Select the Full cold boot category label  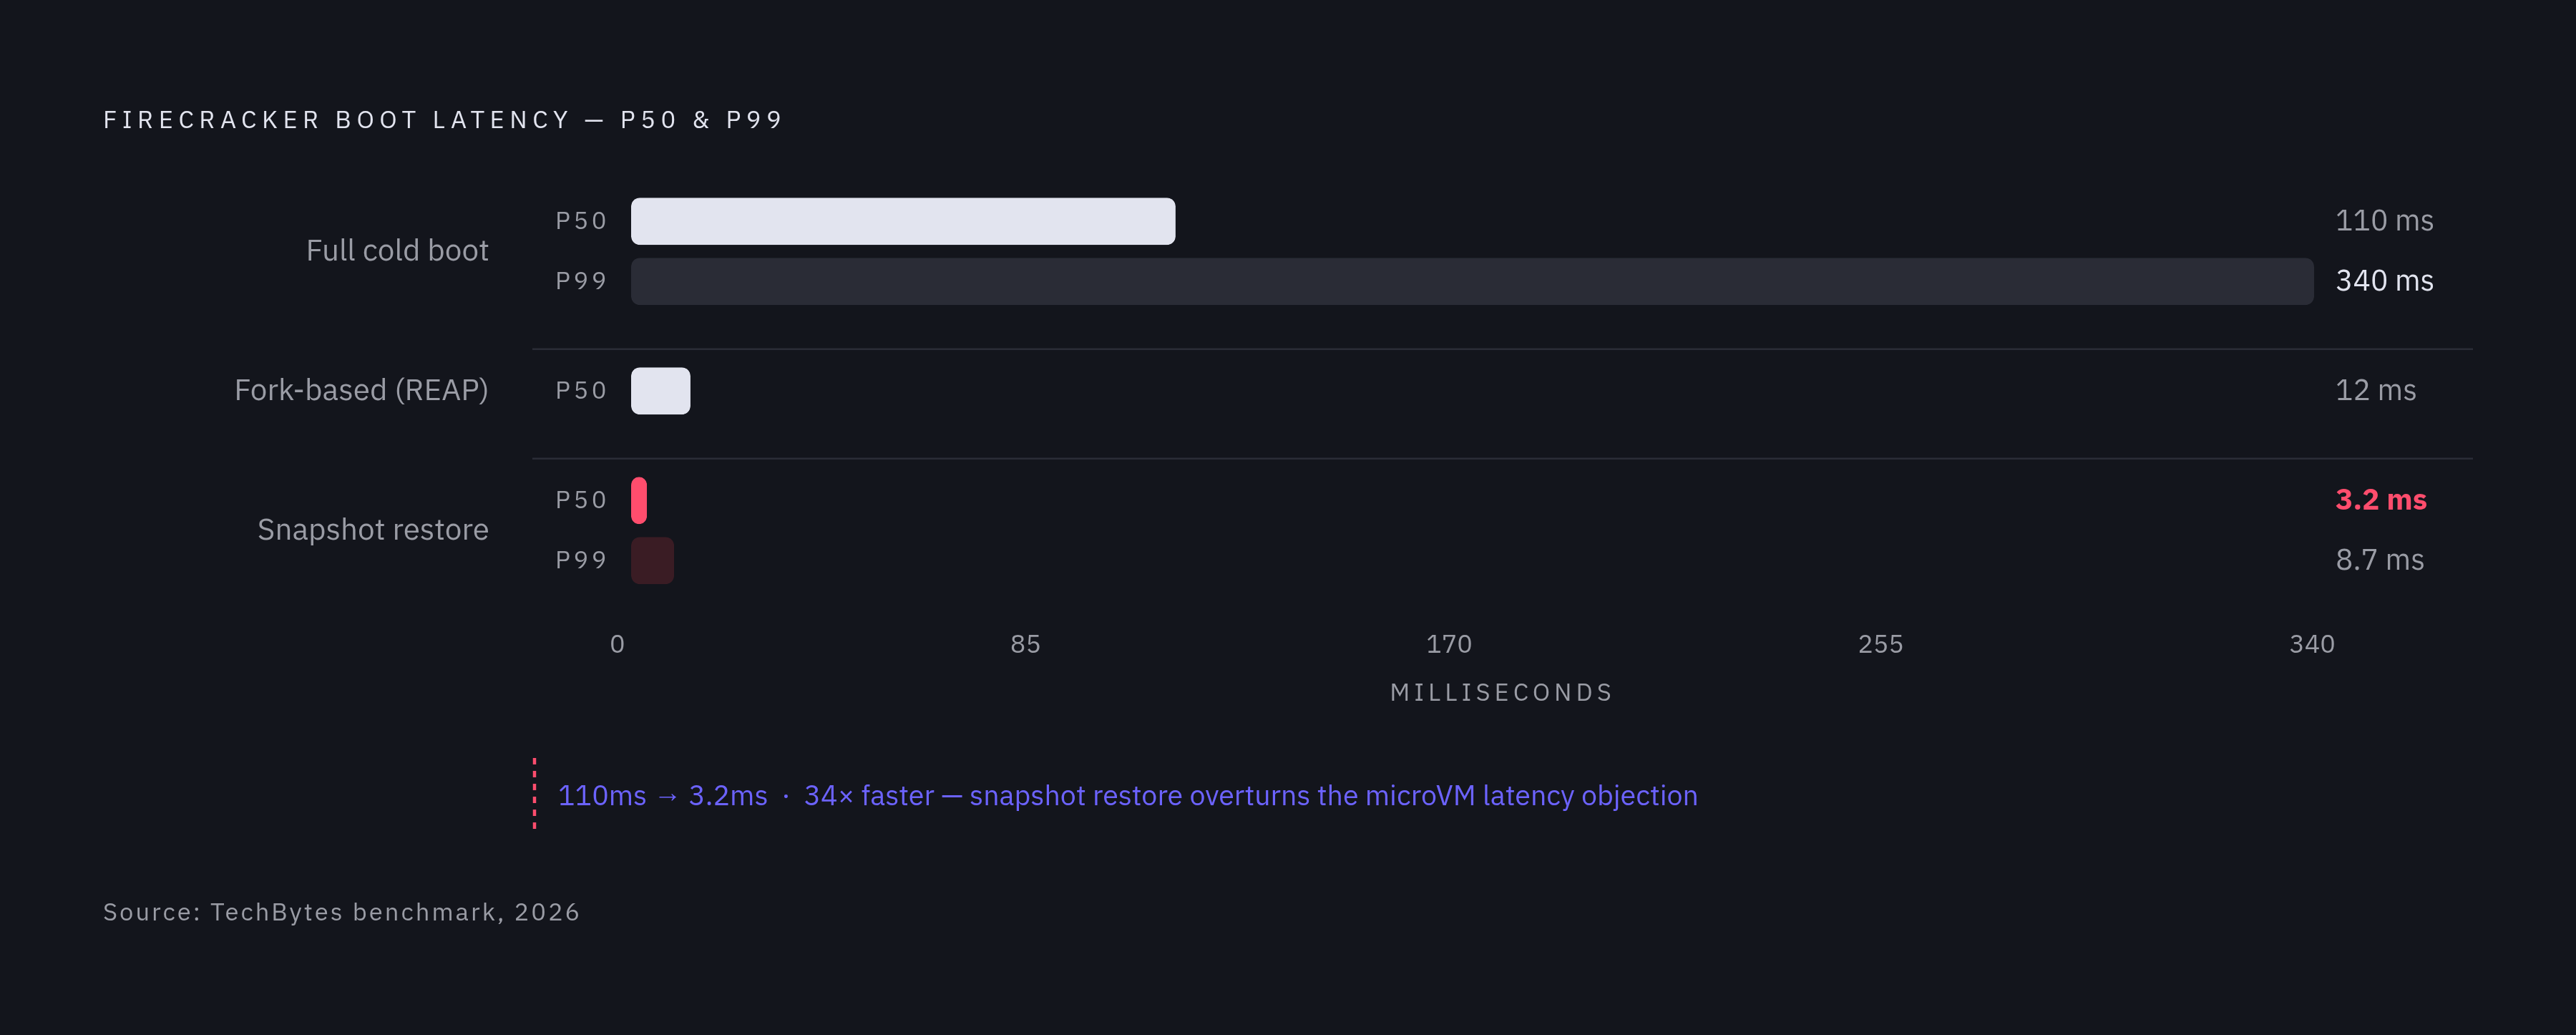397,251
